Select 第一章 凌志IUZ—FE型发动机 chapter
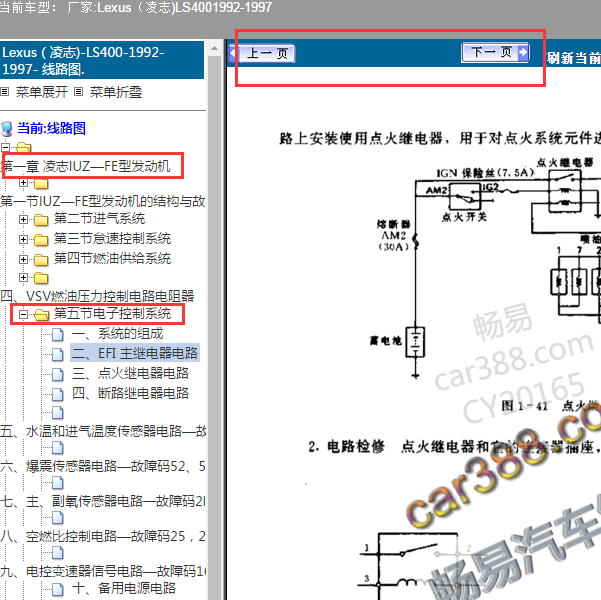 [x=85, y=166]
